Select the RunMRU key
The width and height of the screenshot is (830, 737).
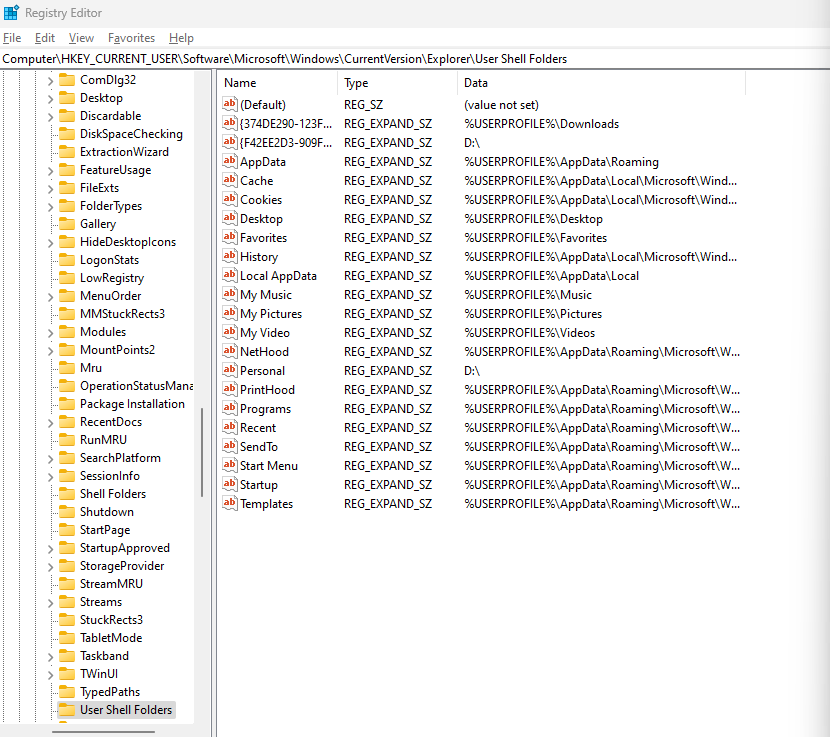coord(103,440)
